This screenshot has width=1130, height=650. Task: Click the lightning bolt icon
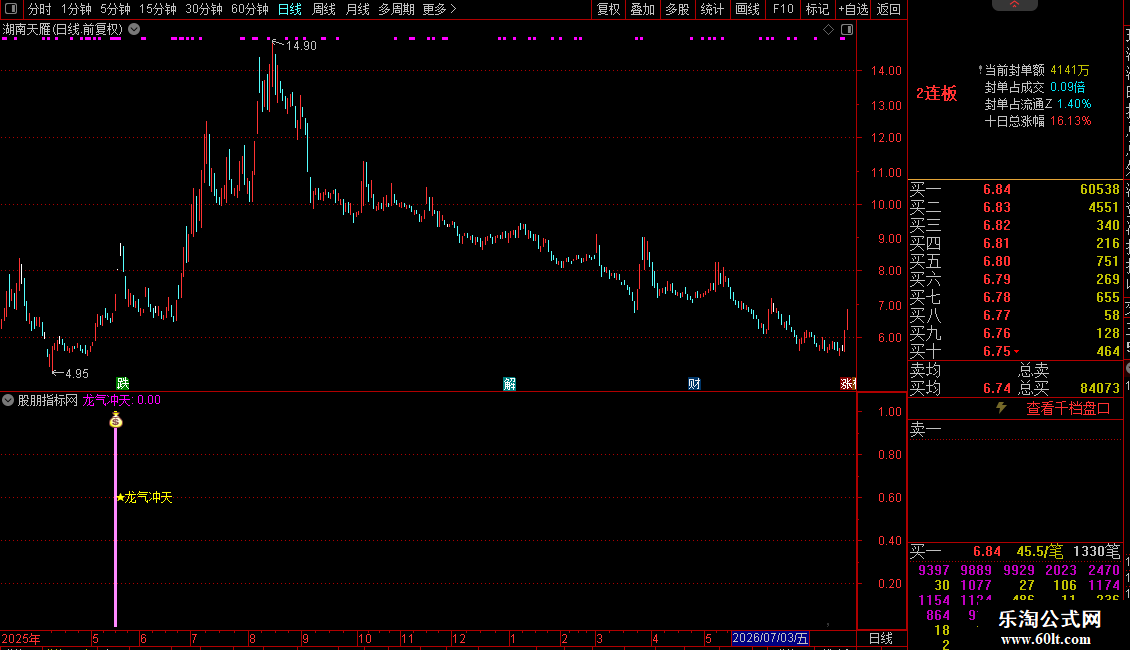pos(1001,408)
